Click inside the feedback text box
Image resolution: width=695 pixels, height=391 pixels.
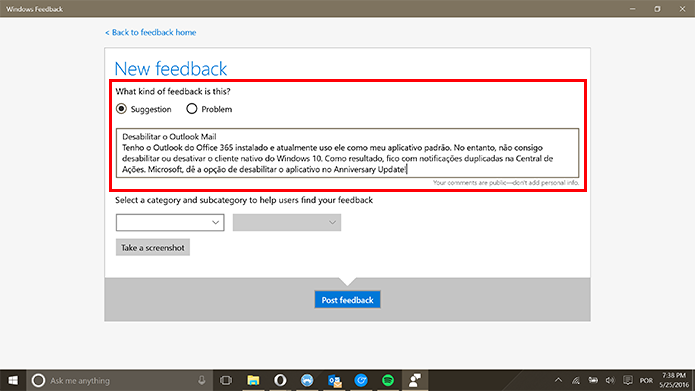click(348, 153)
